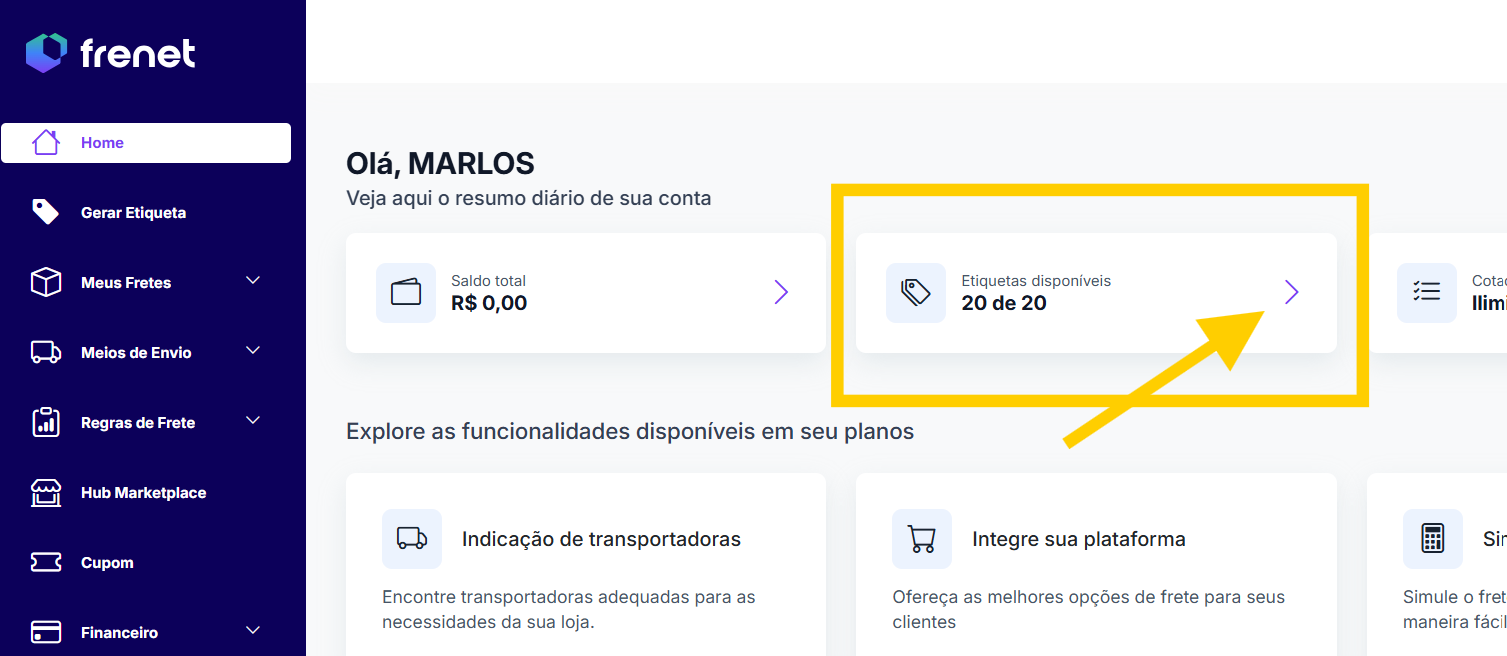Click the Meios de Envio truck icon

tap(46, 352)
